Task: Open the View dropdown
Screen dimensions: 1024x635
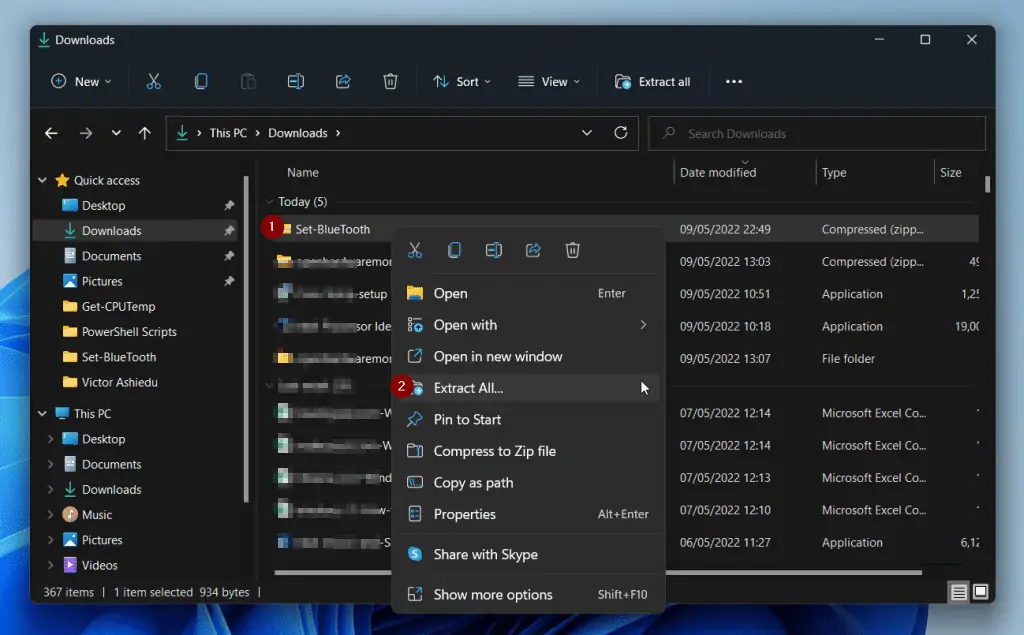Action: pyautogui.click(x=549, y=81)
